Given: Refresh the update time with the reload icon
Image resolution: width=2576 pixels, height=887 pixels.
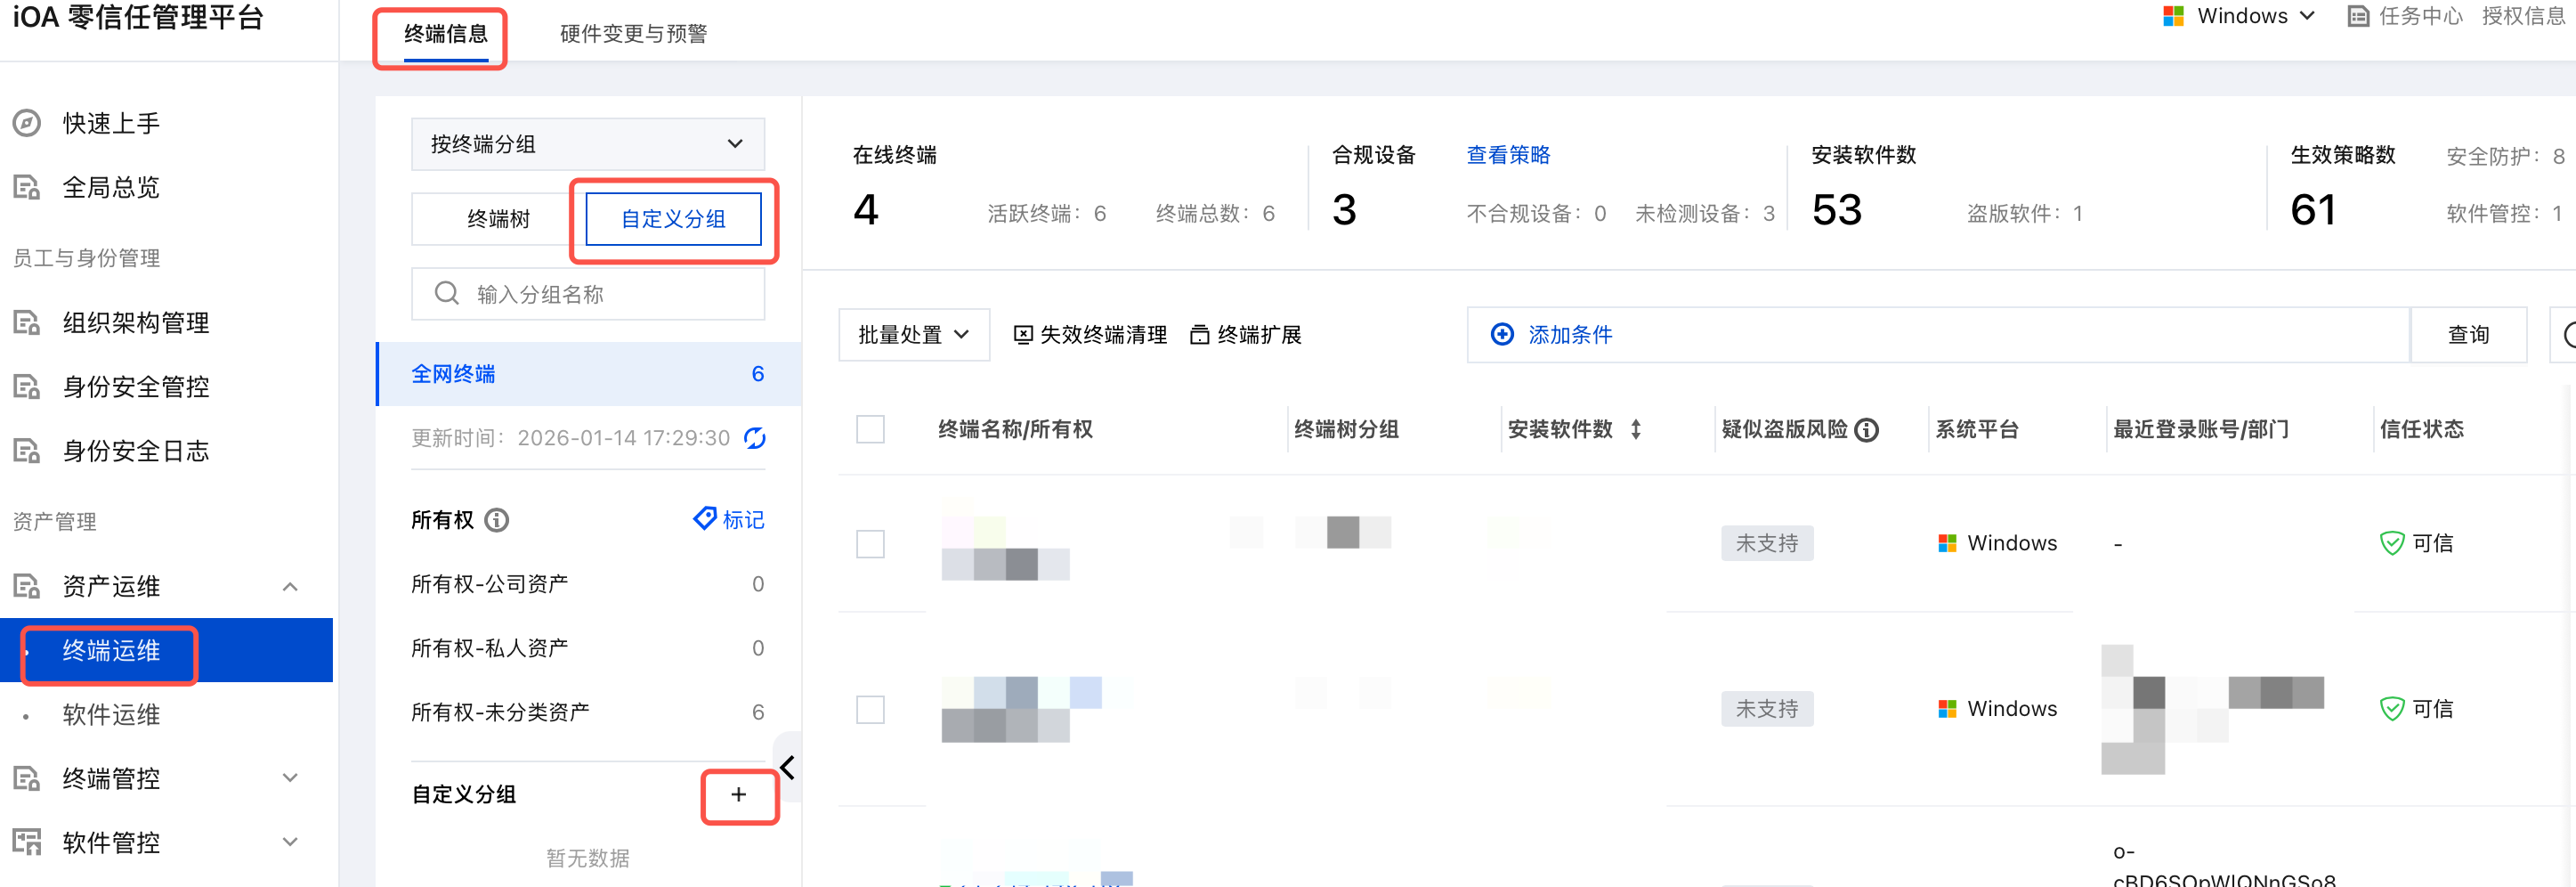Looking at the screenshot, I should [x=755, y=438].
